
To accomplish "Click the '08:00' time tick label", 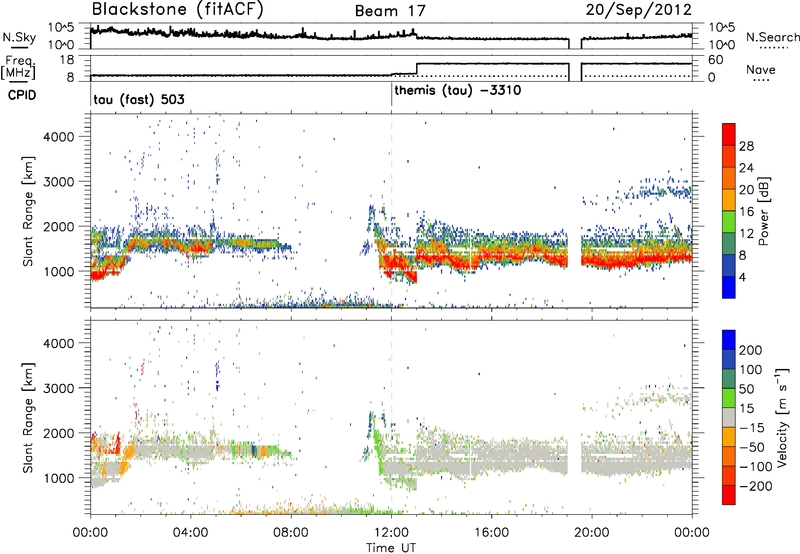I will [291, 532].
